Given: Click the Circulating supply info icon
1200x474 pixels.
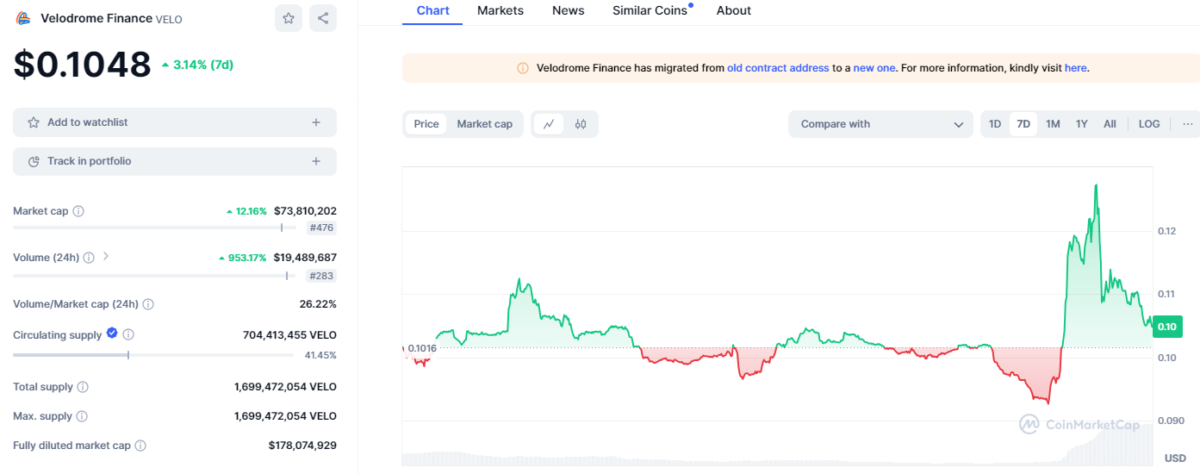Looking at the screenshot, I should coord(128,335).
